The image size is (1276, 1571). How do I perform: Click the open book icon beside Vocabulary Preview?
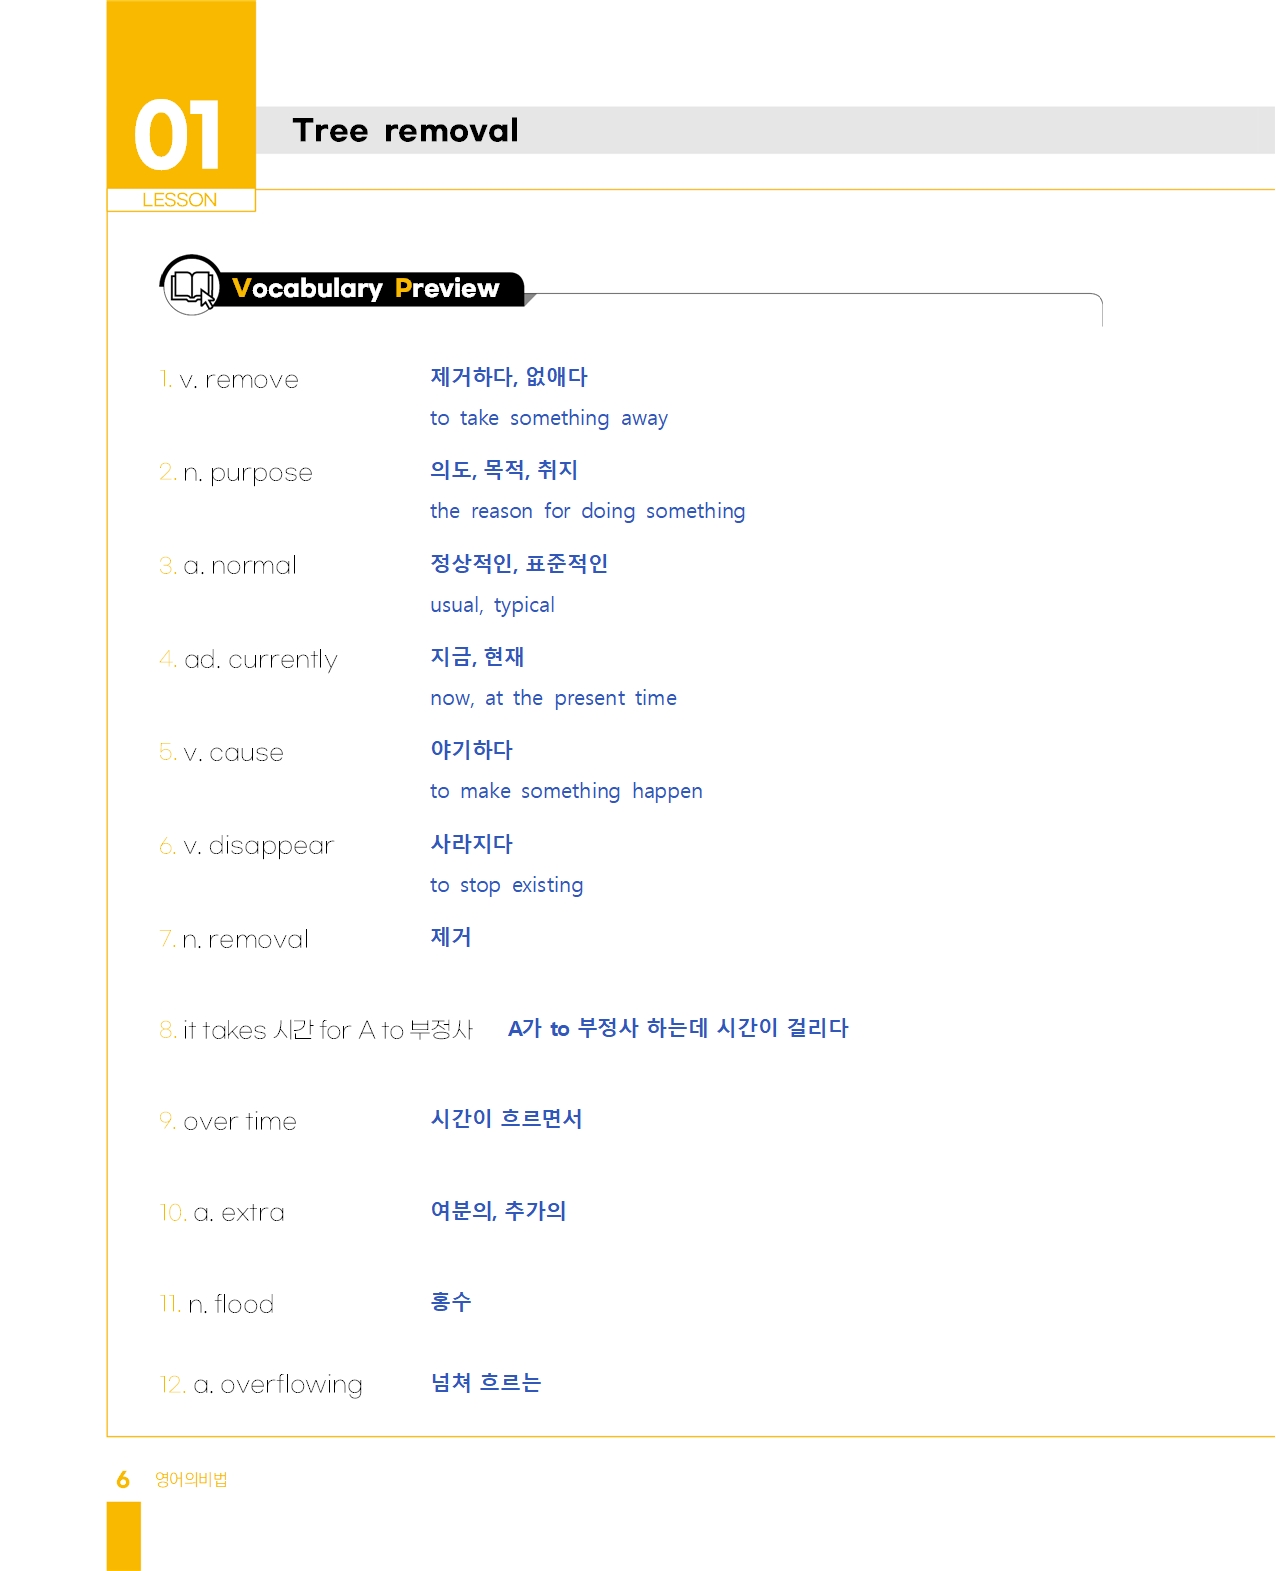point(191,286)
